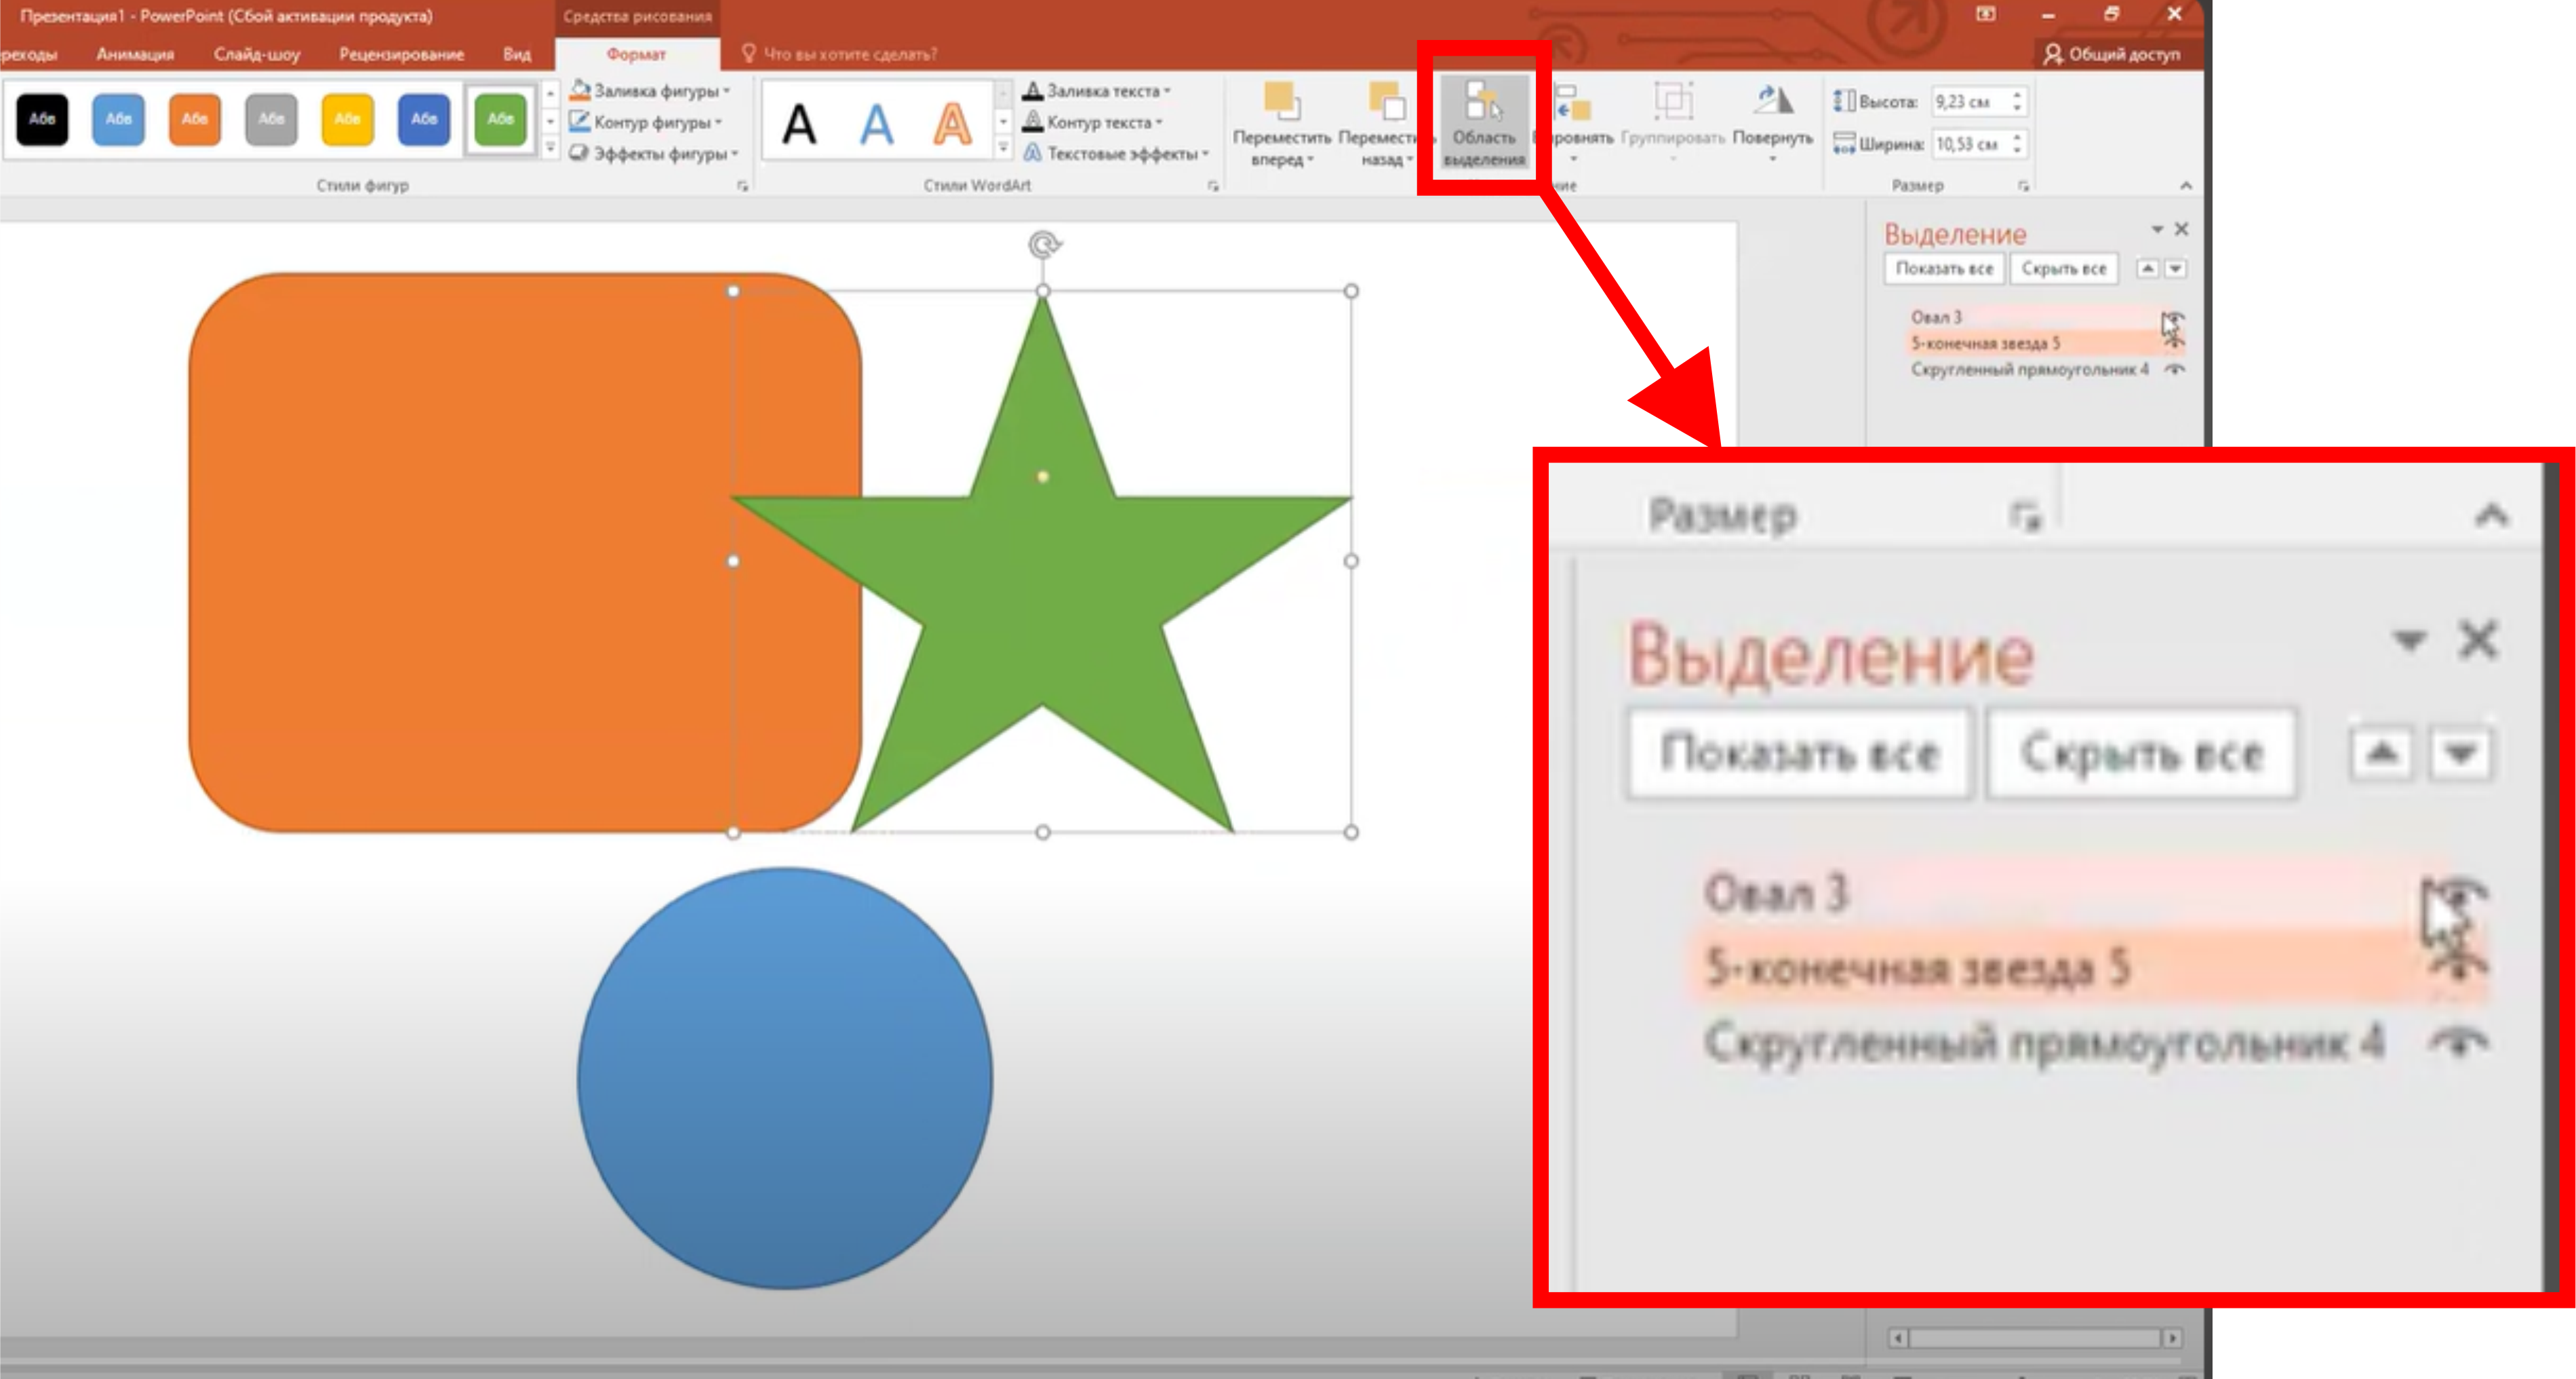Click the ribbon display options icon in title bar

(x=1985, y=14)
